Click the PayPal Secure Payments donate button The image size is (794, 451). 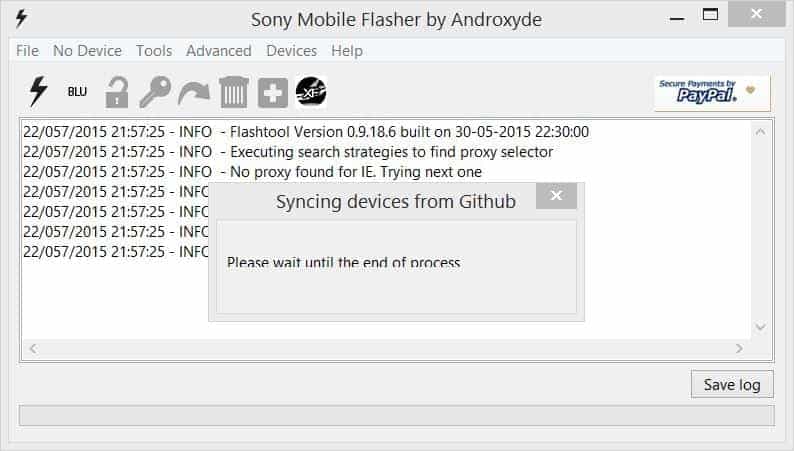[x=712, y=93]
